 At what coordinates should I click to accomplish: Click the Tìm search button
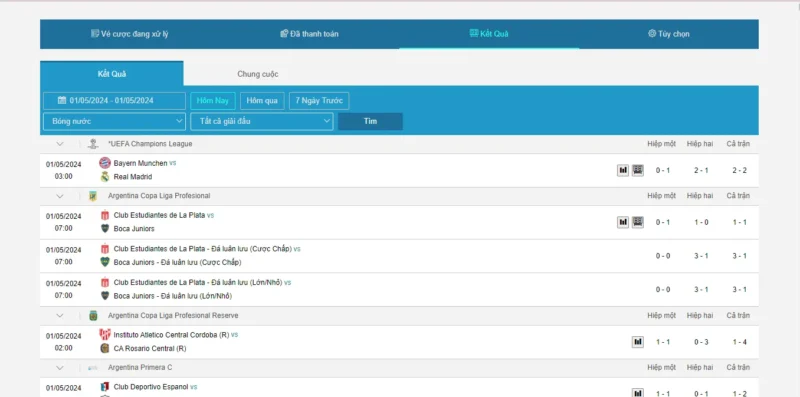[x=370, y=121]
